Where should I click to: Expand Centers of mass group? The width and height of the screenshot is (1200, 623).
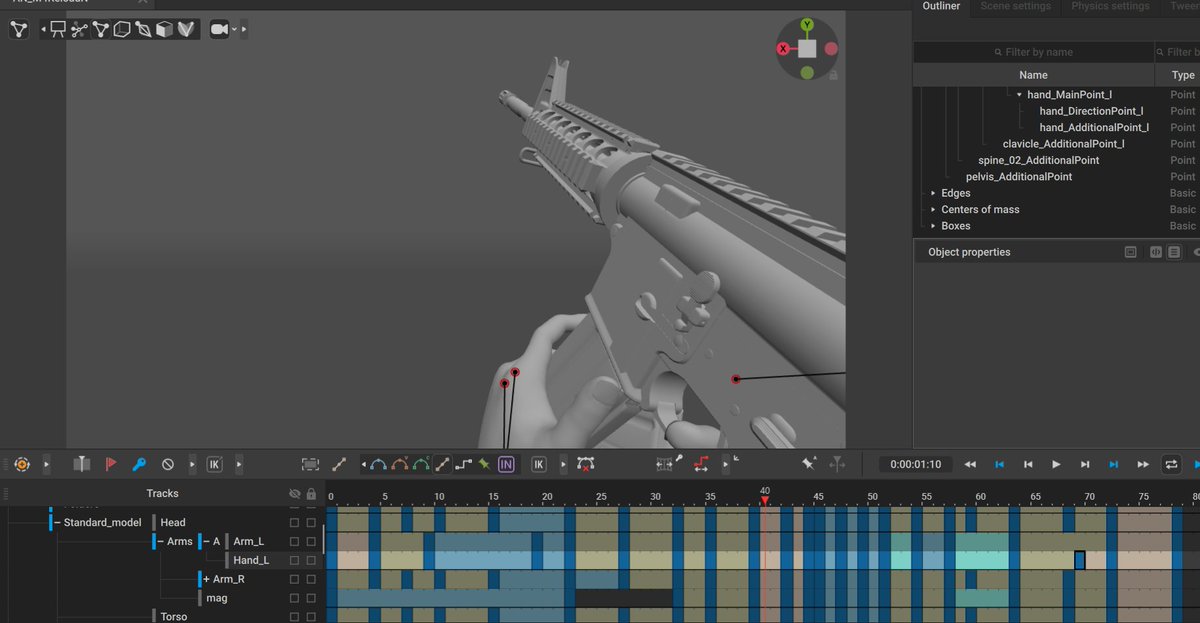[933, 209]
